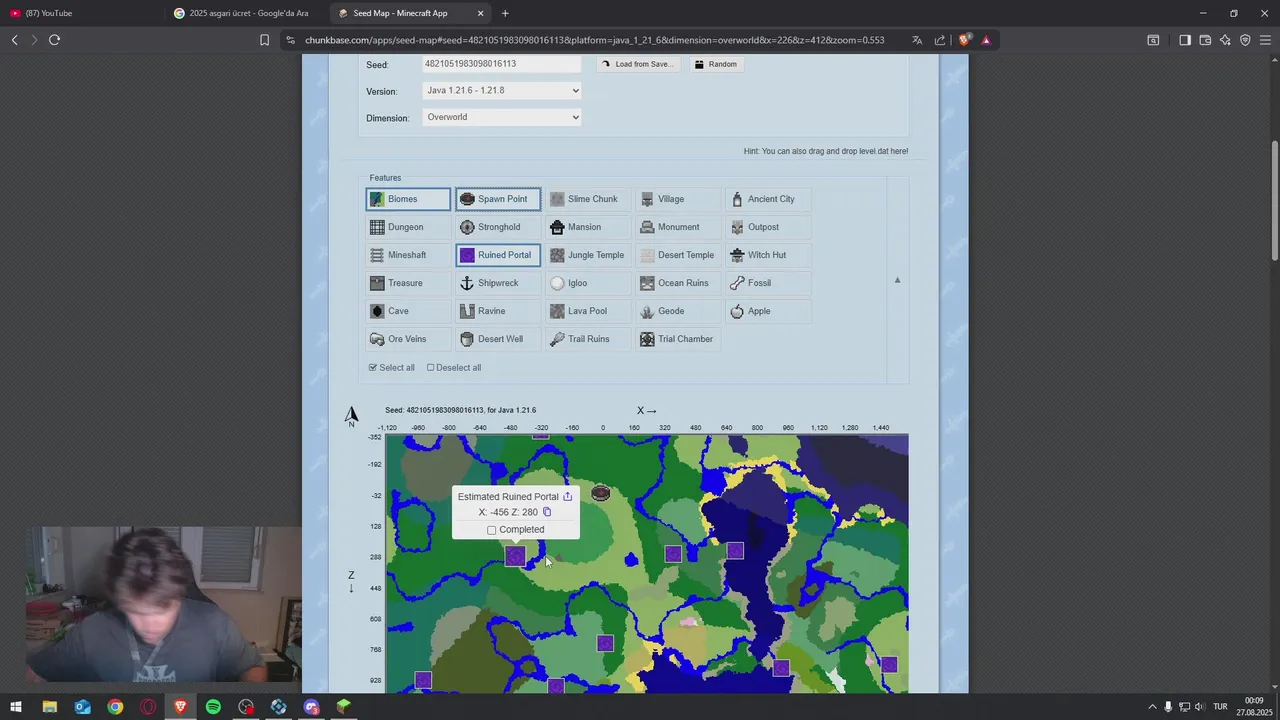
Task: Bookmark this page
Action: coord(264,40)
